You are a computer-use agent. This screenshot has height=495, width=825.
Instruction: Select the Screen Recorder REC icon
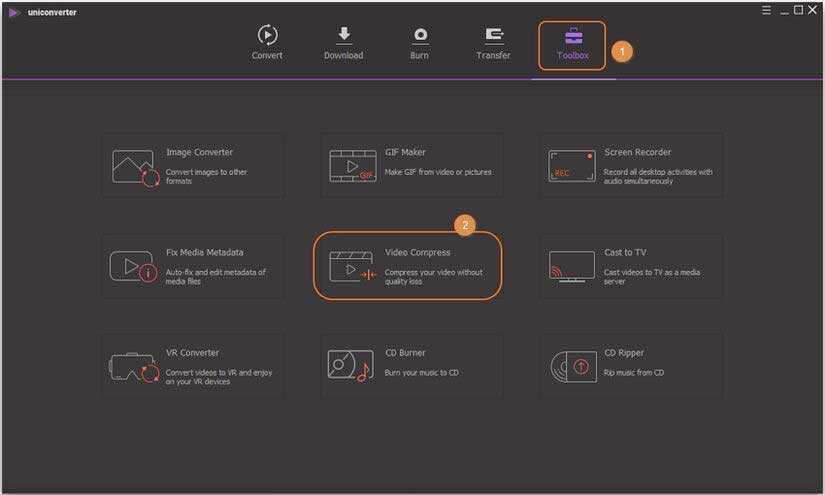[x=571, y=166]
